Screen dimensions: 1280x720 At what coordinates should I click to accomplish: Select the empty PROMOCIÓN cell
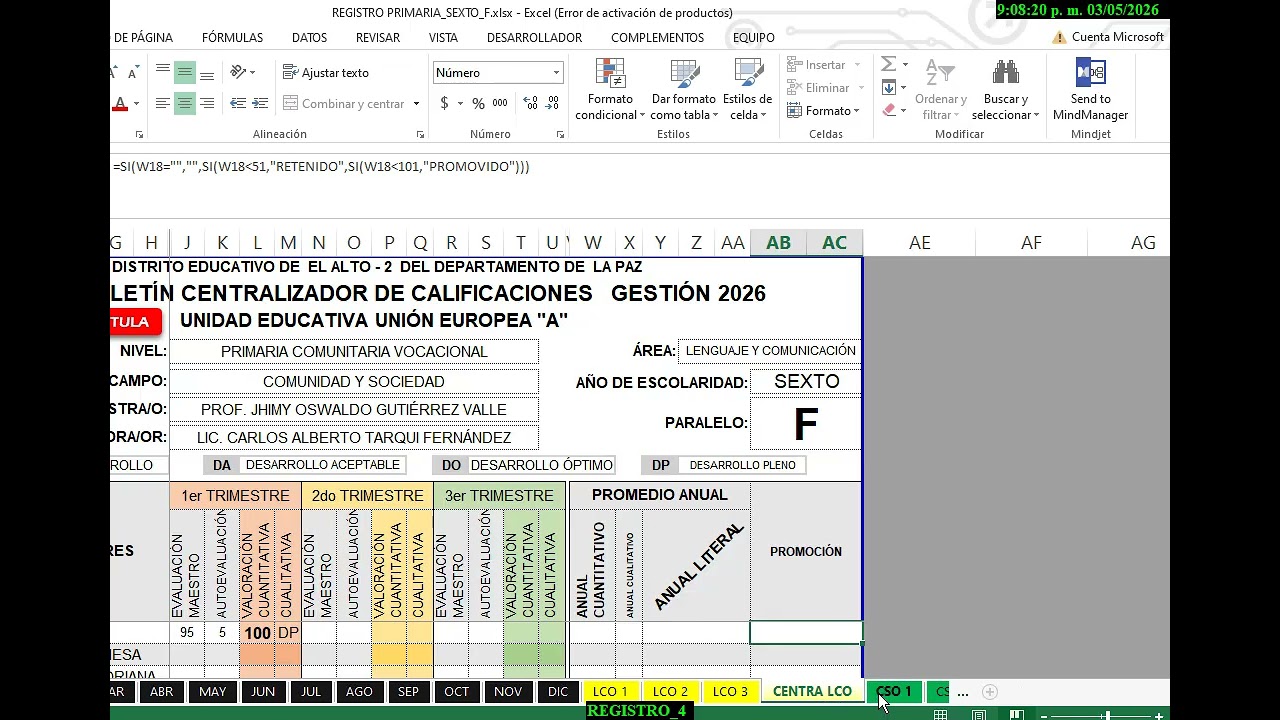[806, 632]
